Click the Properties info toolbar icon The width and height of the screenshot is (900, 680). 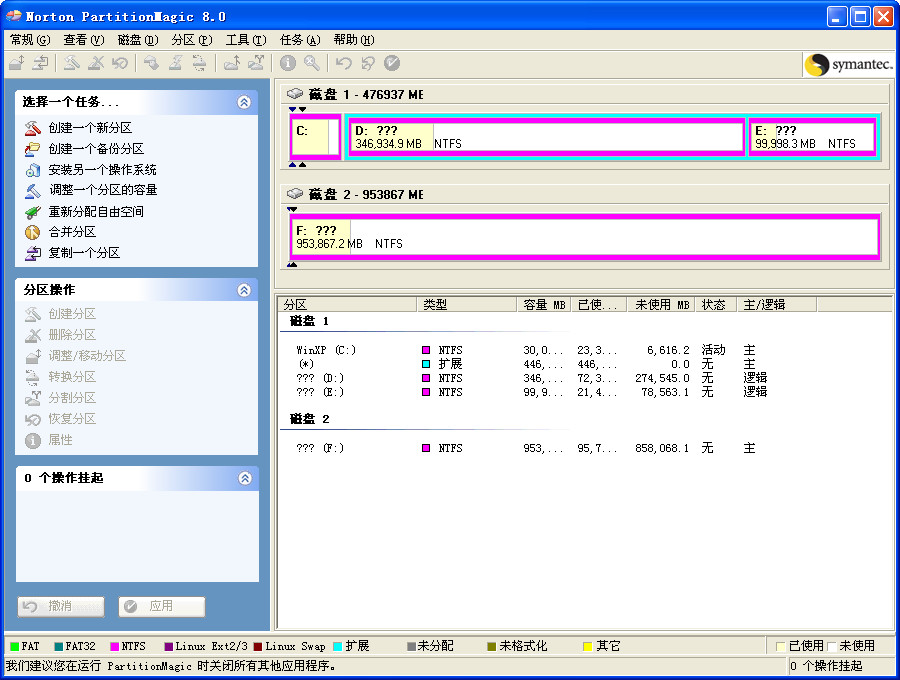288,63
